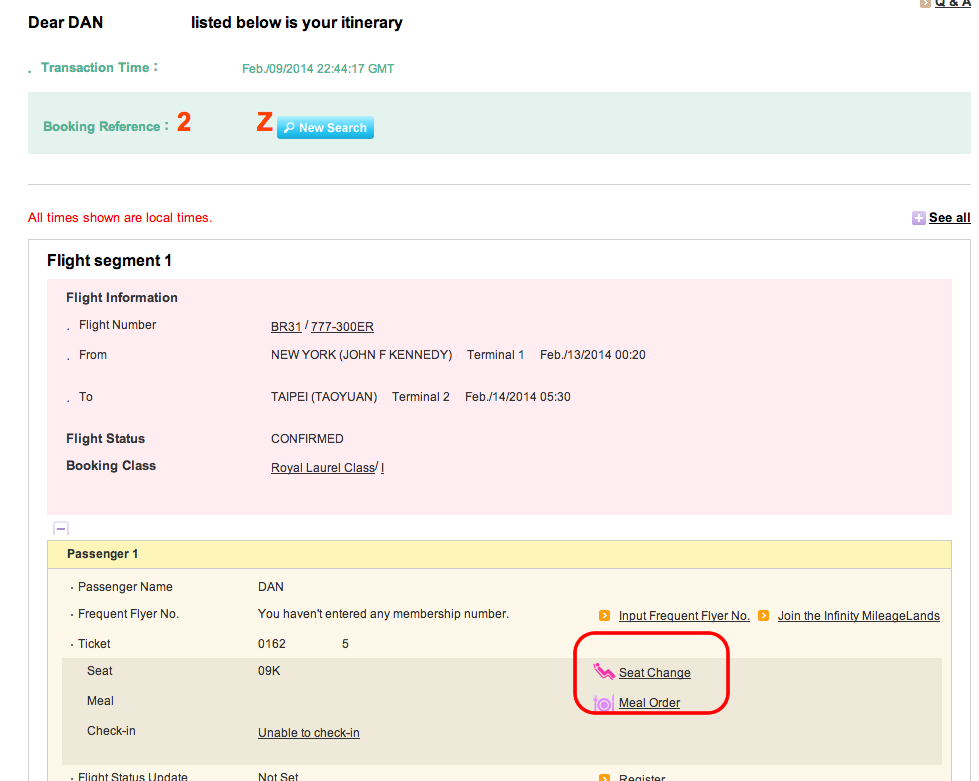979x781 pixels.
Task: Start a New Search
Action: tap(325, 127)
